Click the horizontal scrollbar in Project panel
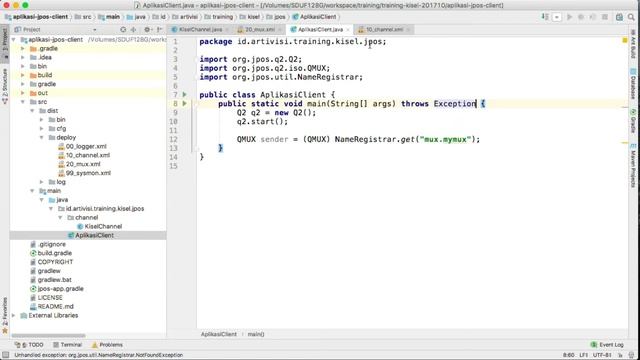This screenshot has height=360, width=640. [x=49, y=336]
